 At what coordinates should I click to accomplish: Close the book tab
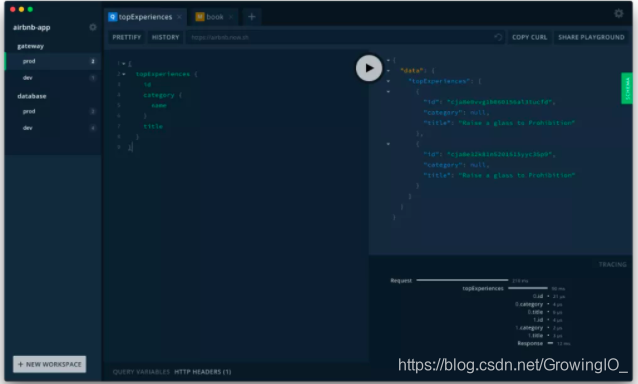click(x=231, y=17)
